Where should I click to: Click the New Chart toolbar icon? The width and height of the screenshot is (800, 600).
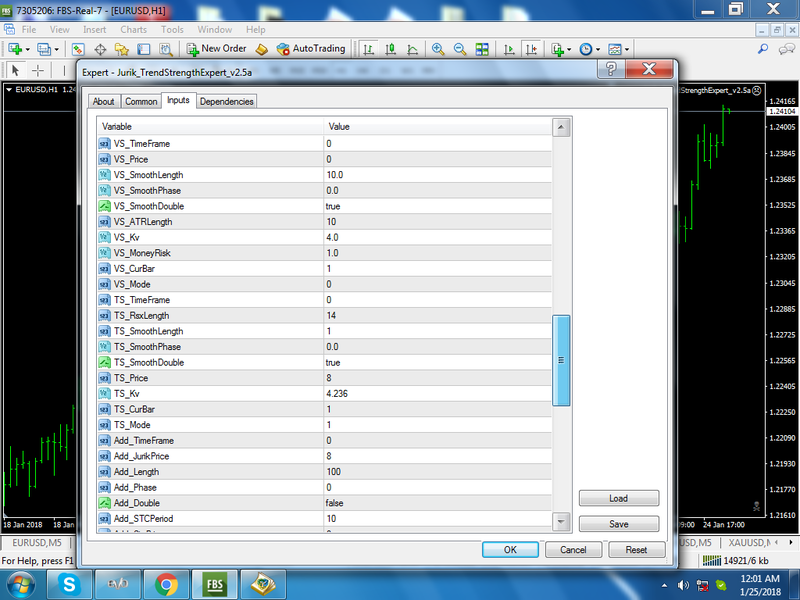pos(14,49)
